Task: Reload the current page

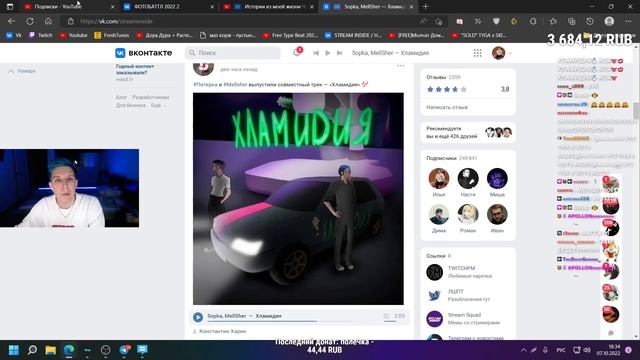Action: [30, 21]
